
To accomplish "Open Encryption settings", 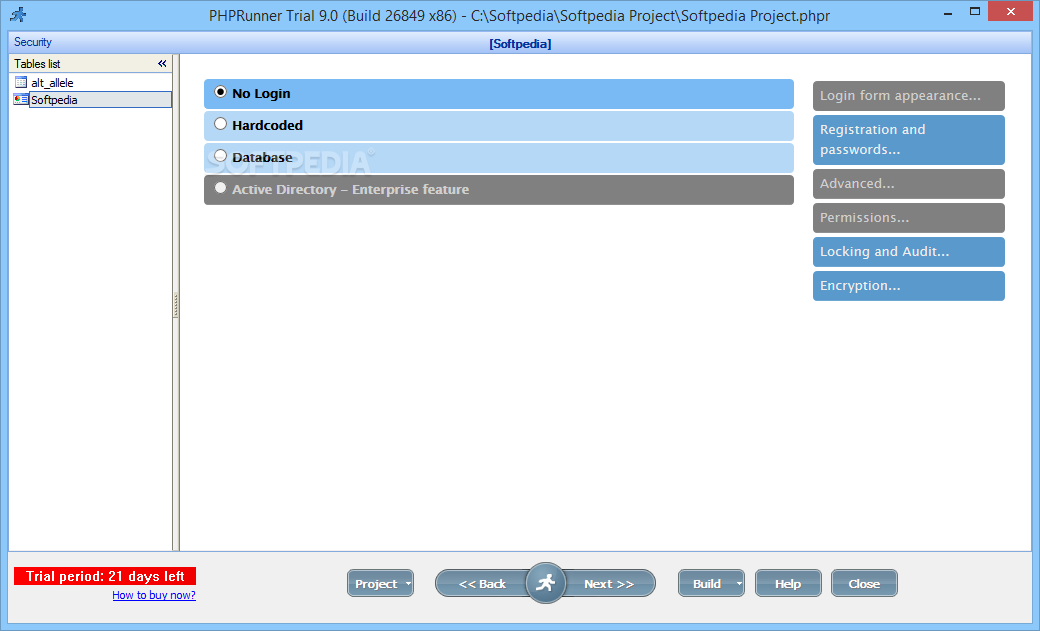I will point(909,286).
